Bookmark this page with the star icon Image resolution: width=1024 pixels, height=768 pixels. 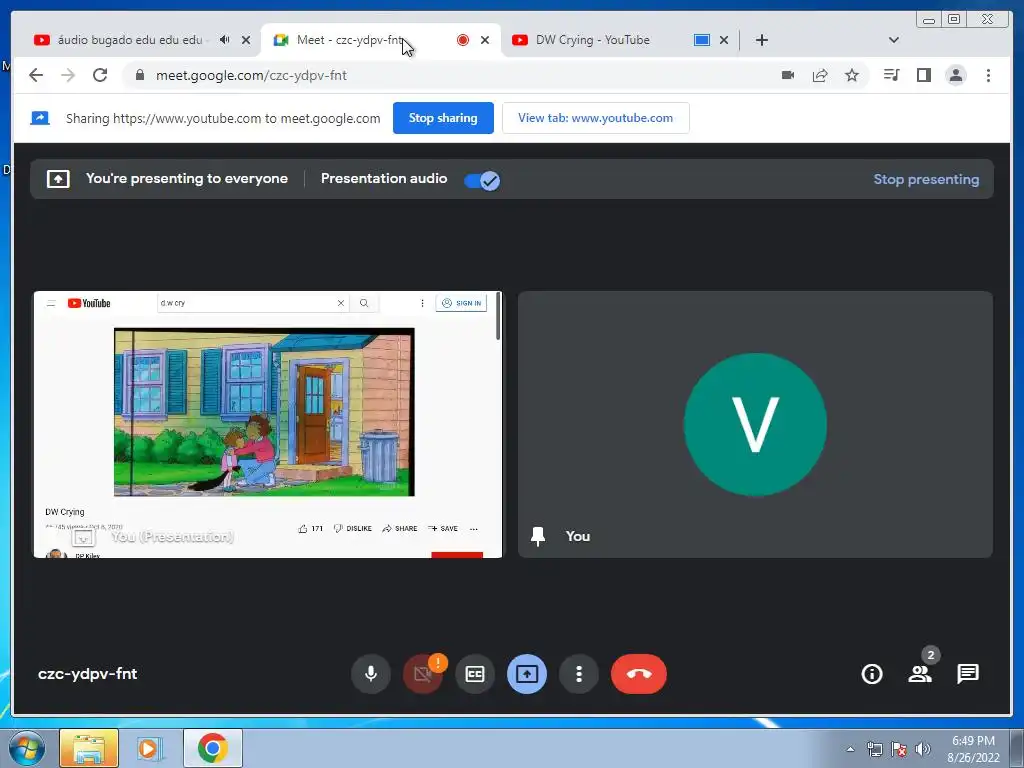click(x=852, y=75)
